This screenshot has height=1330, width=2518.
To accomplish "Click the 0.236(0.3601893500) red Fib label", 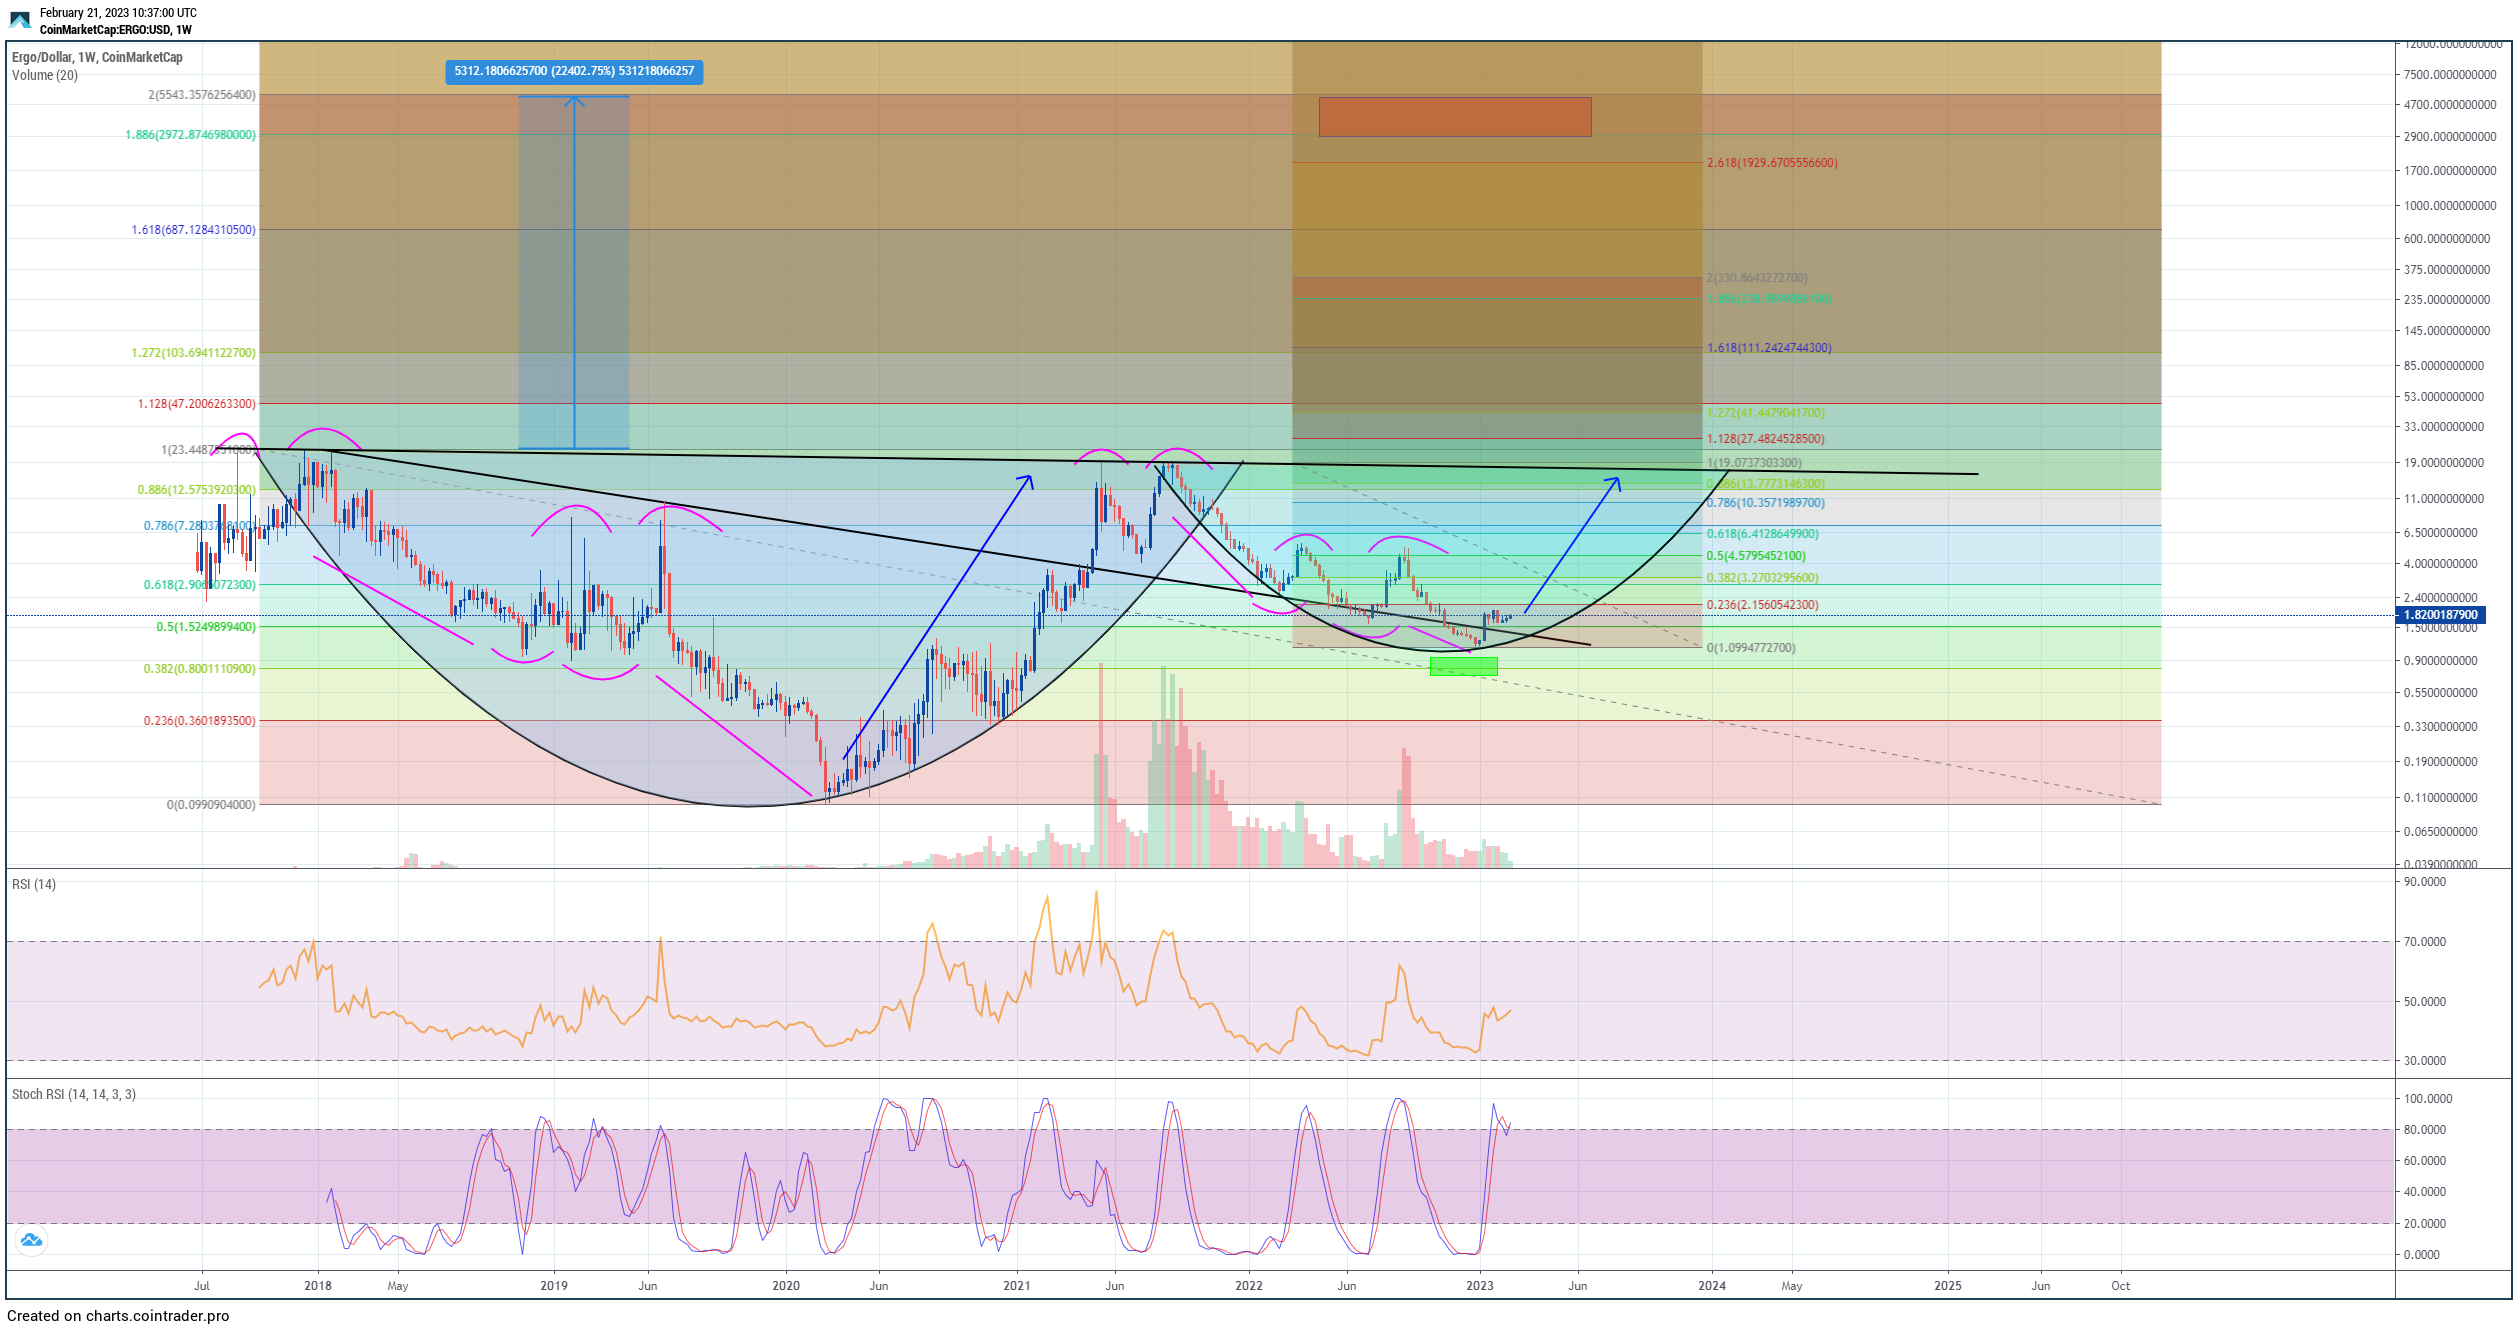I will [199, 721].
